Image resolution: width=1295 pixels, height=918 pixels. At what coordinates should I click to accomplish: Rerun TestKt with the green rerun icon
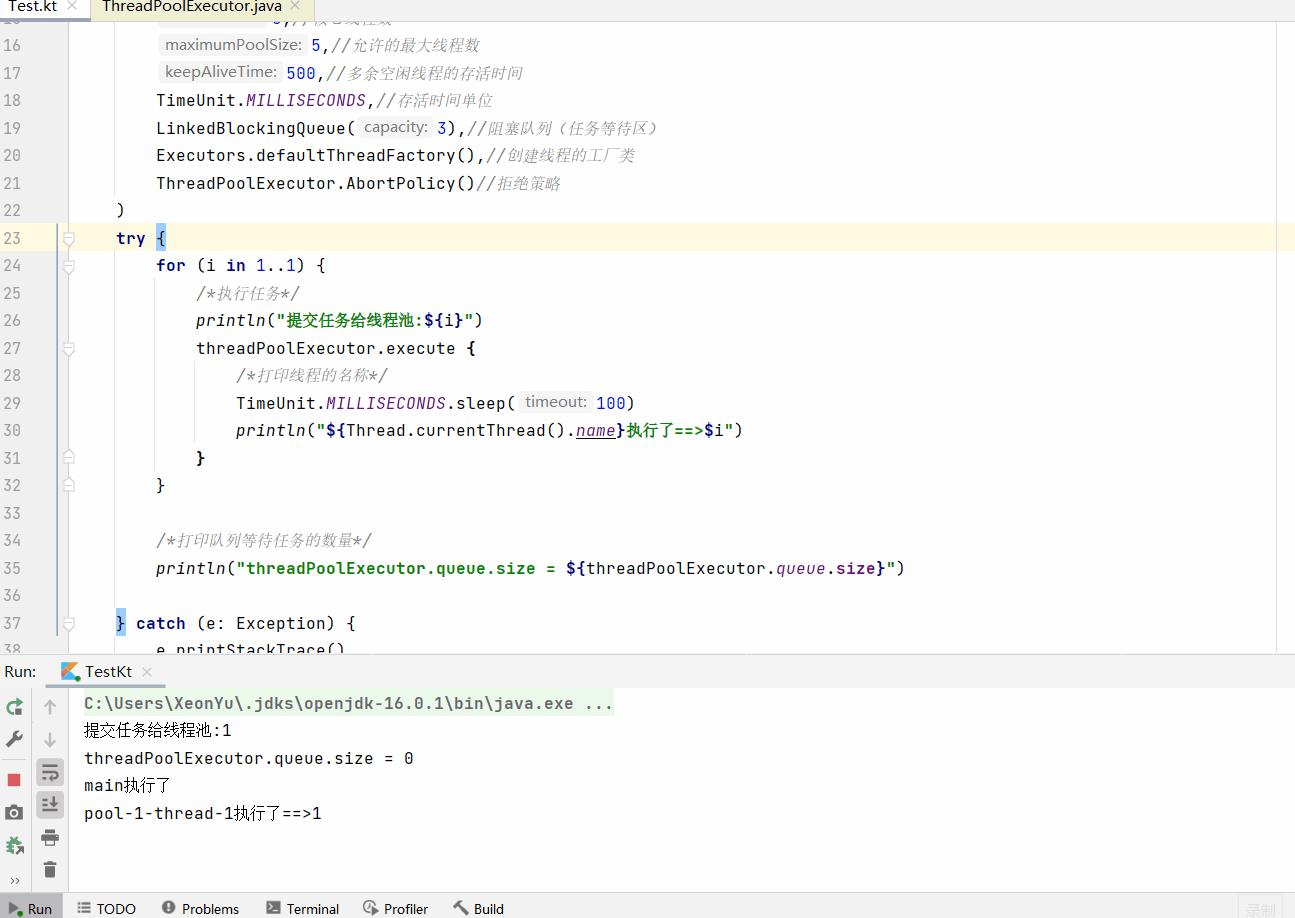click(14, 707)
